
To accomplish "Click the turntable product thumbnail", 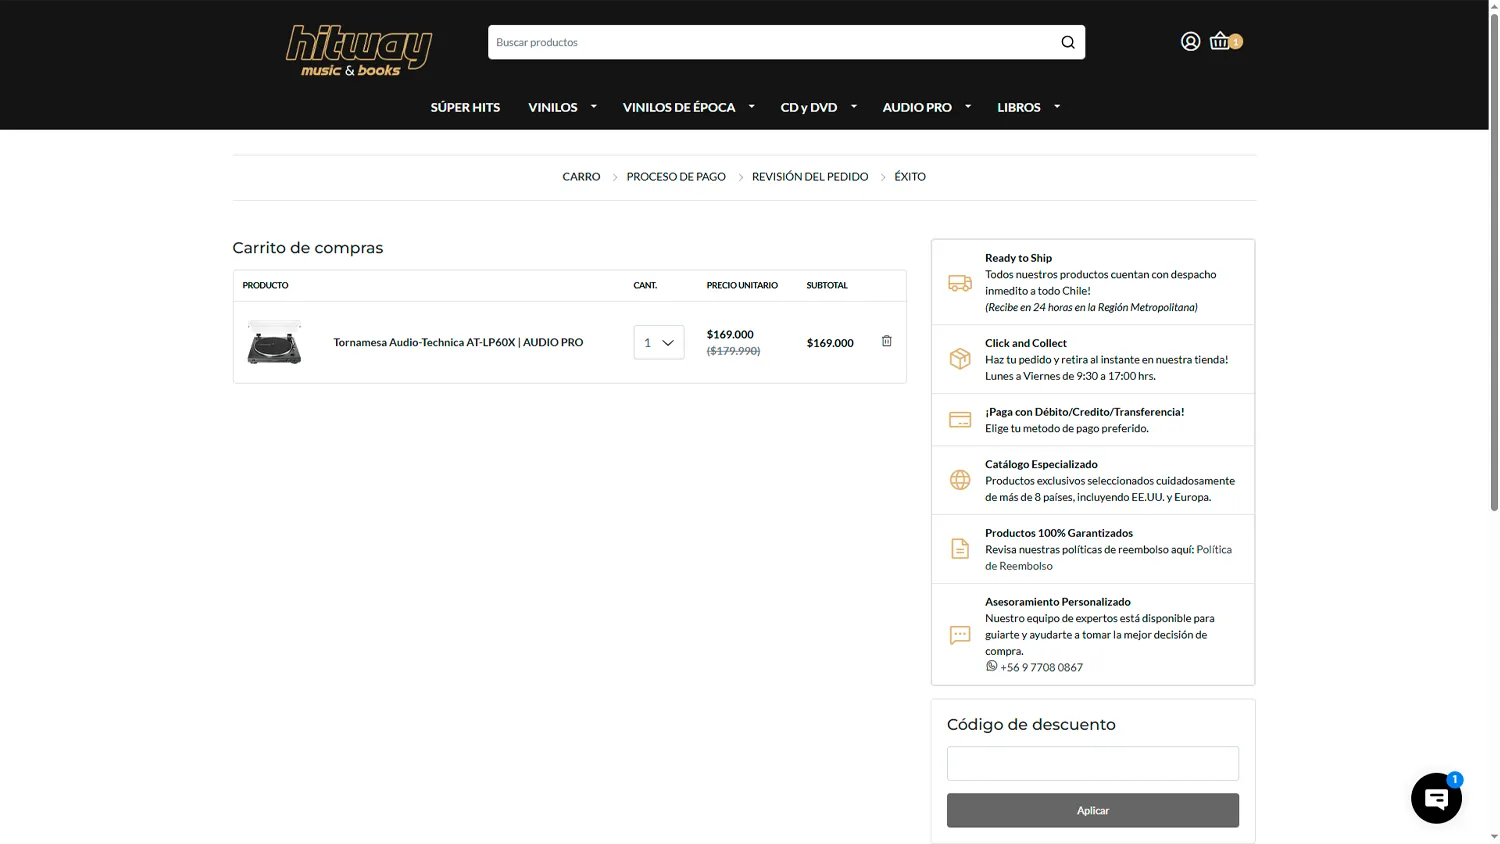I will [274, 342].
